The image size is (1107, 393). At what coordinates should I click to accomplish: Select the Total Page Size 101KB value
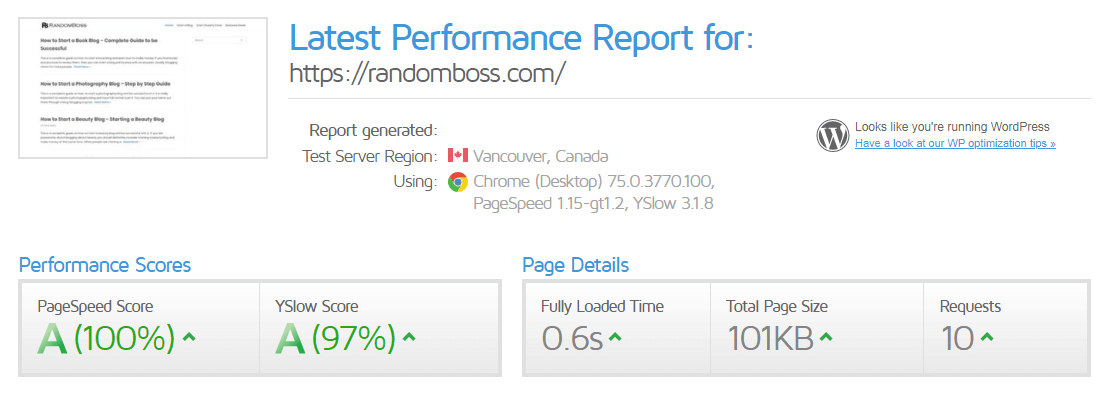(770, 339)
